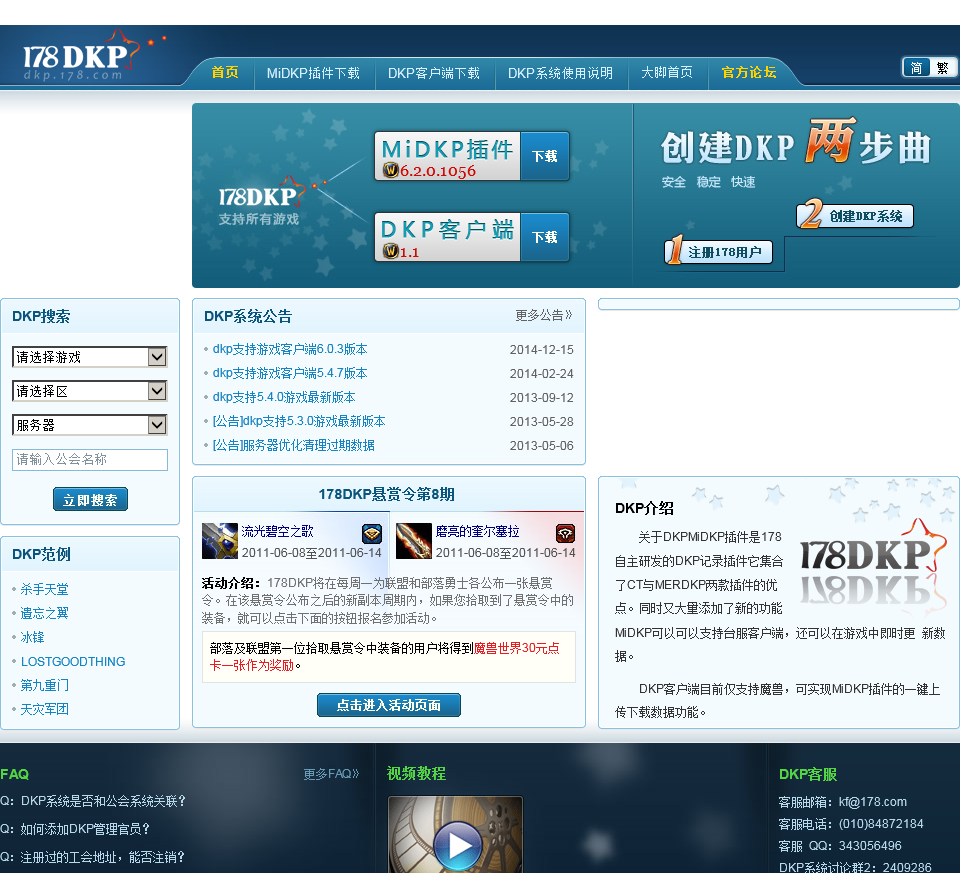Click date text 2013-05-06

541,446
